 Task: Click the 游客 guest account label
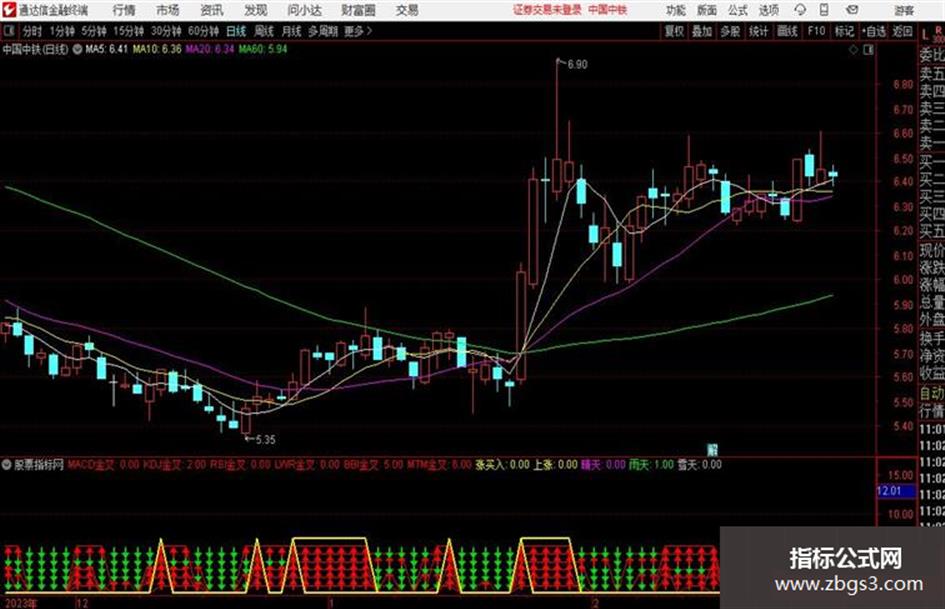[x=904, y=10]
